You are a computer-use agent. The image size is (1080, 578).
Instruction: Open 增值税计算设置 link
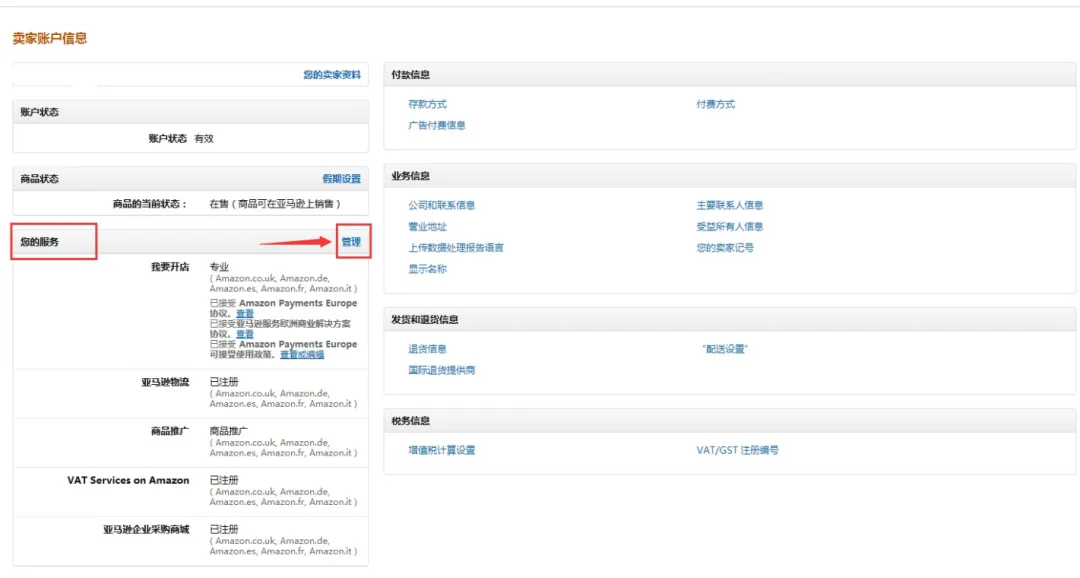pos(442,450)
